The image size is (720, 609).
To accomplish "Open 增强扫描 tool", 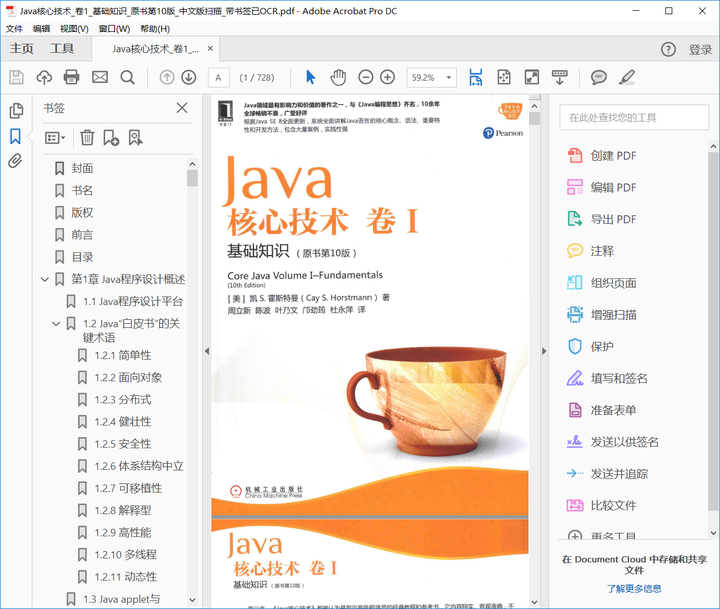I will (602, 315).
